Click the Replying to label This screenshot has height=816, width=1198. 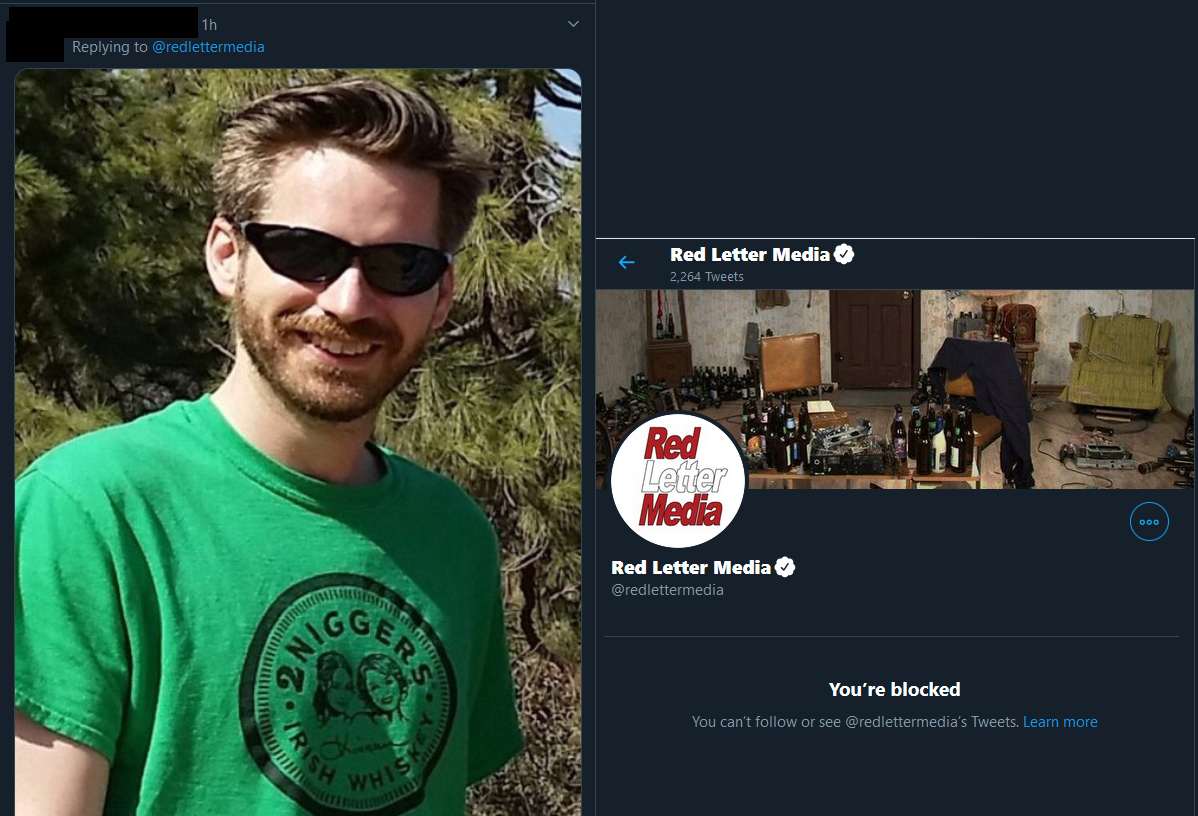(x=109, y=47)
